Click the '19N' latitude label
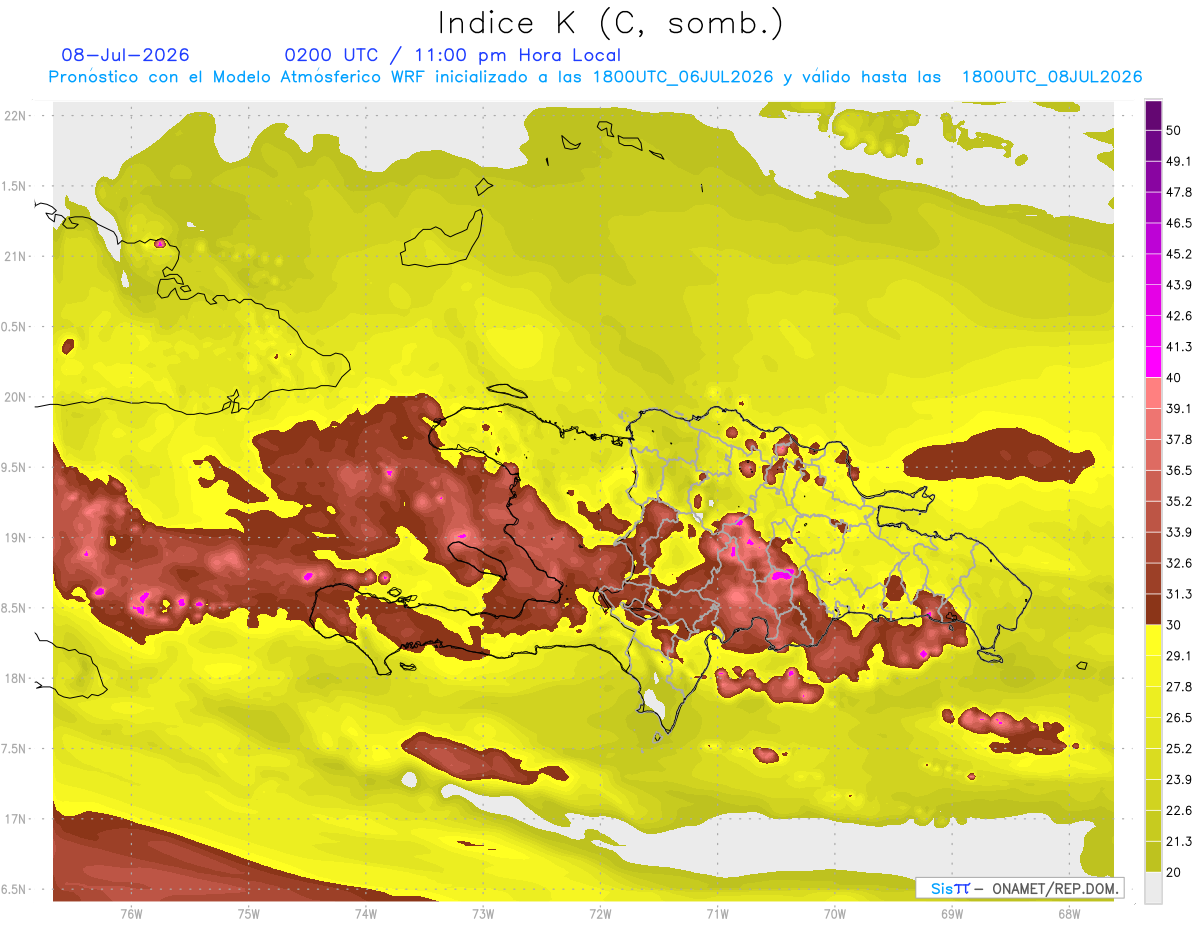The width and height of the screenshot is (1200, 927). click(x=17, y=537)
